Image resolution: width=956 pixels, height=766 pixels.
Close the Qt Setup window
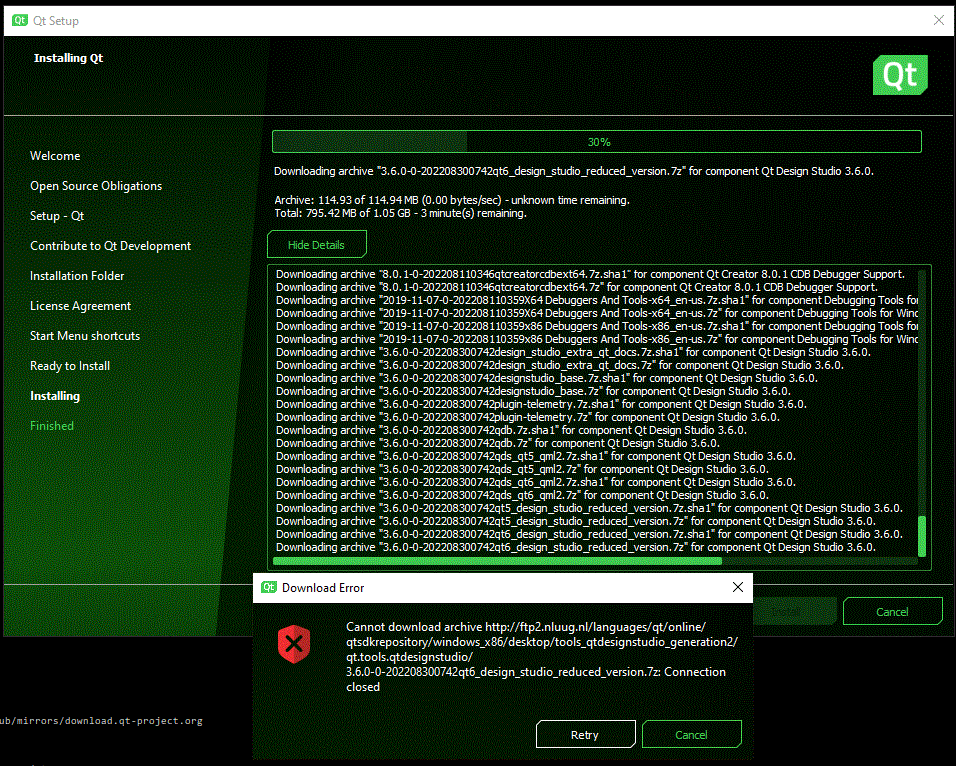(x=939, y=20)
